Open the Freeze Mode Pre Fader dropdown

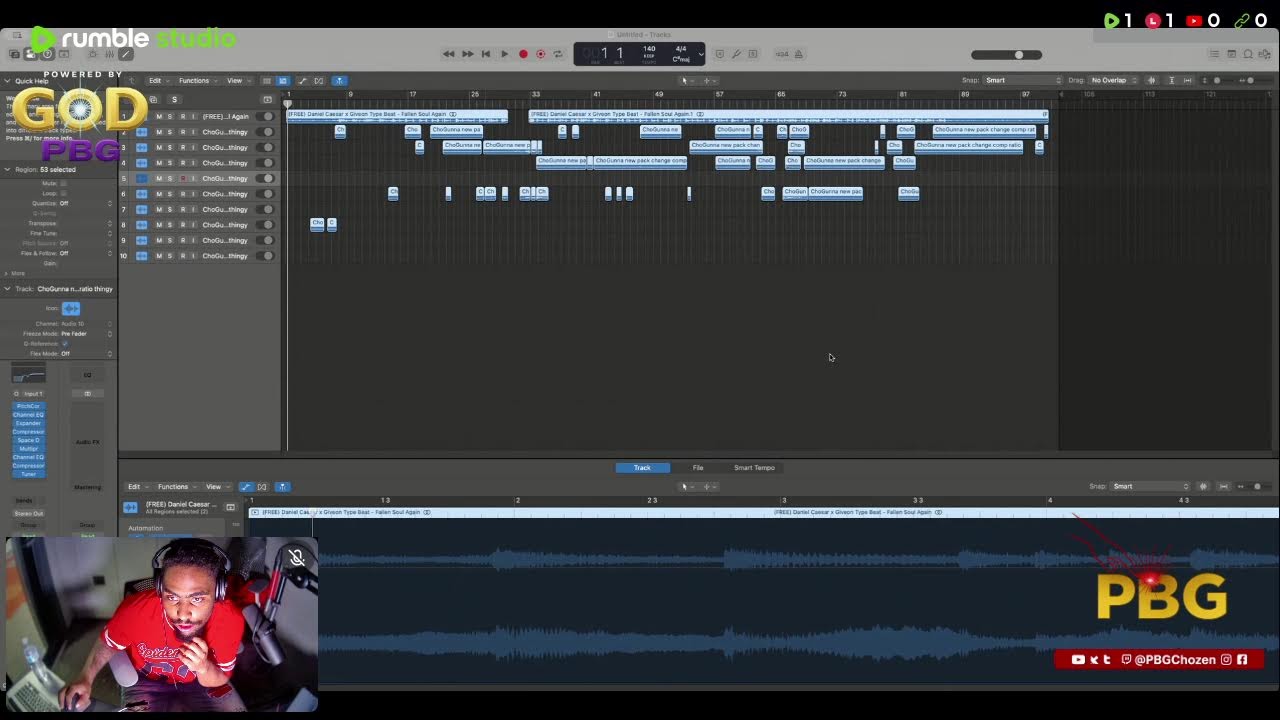click(86, 334)
